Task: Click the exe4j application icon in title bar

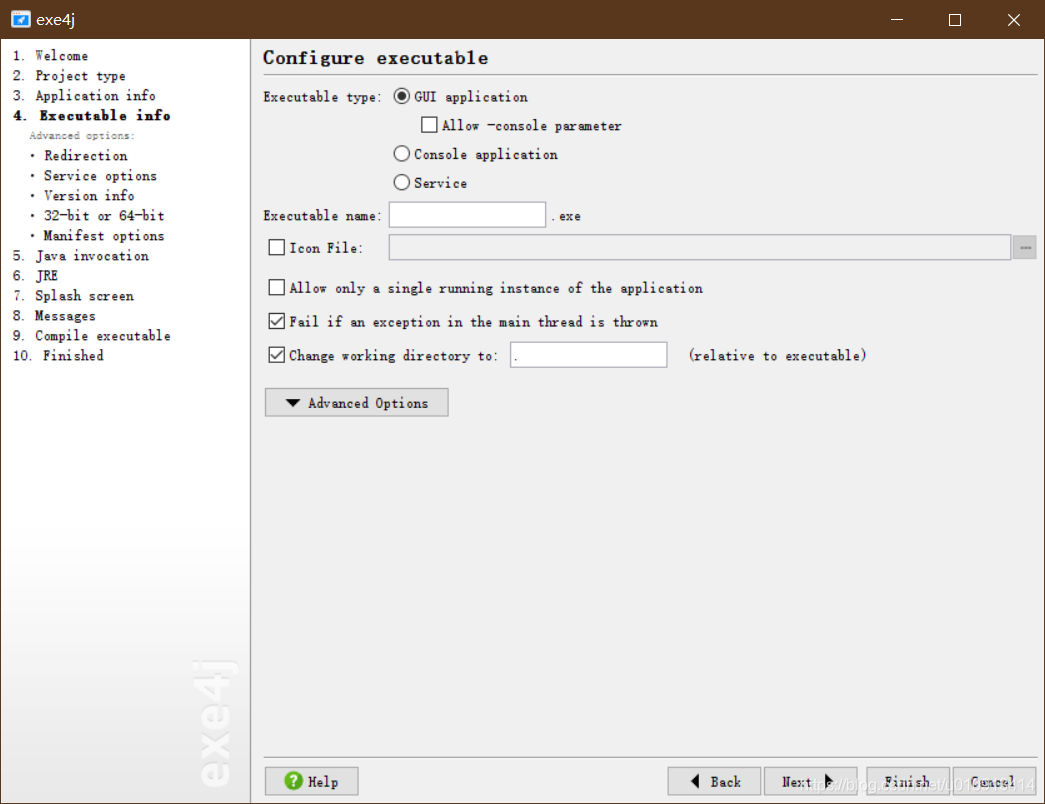Action: (21, 19)
